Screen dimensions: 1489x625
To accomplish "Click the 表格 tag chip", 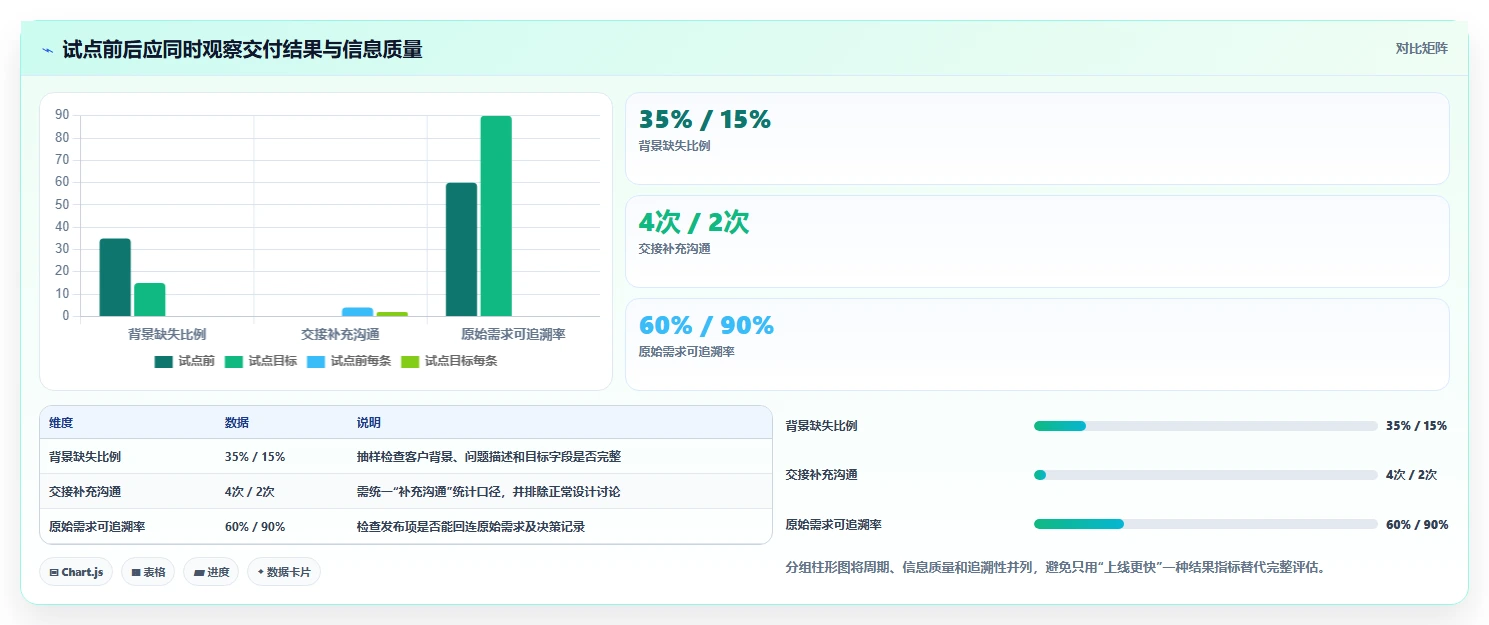I will [148, 572].
